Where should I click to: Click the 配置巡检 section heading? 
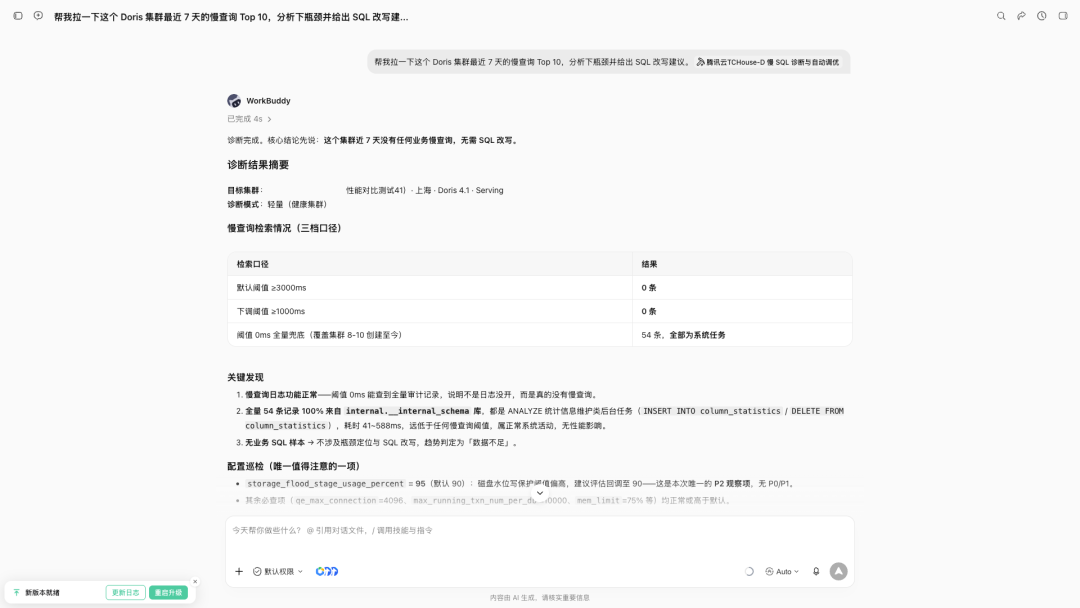click(x=293, y=466)
